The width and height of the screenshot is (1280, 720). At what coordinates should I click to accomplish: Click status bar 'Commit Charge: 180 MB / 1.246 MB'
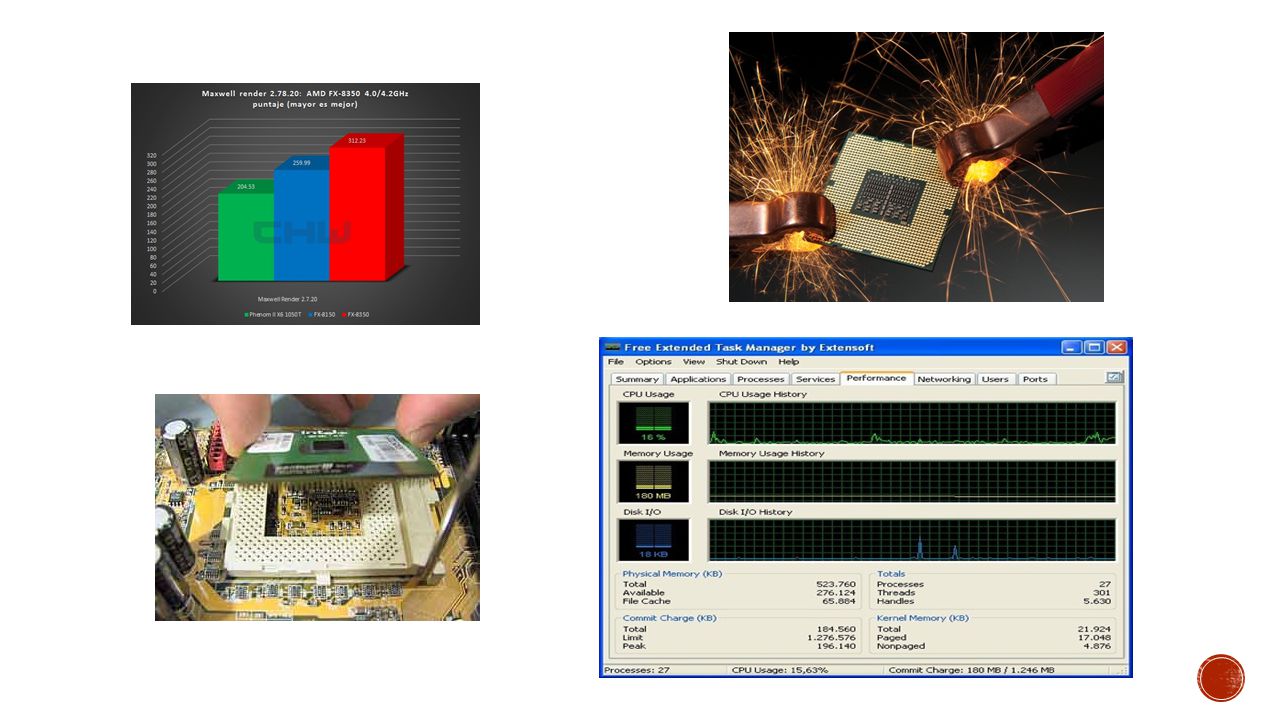[x=971, y=670]
